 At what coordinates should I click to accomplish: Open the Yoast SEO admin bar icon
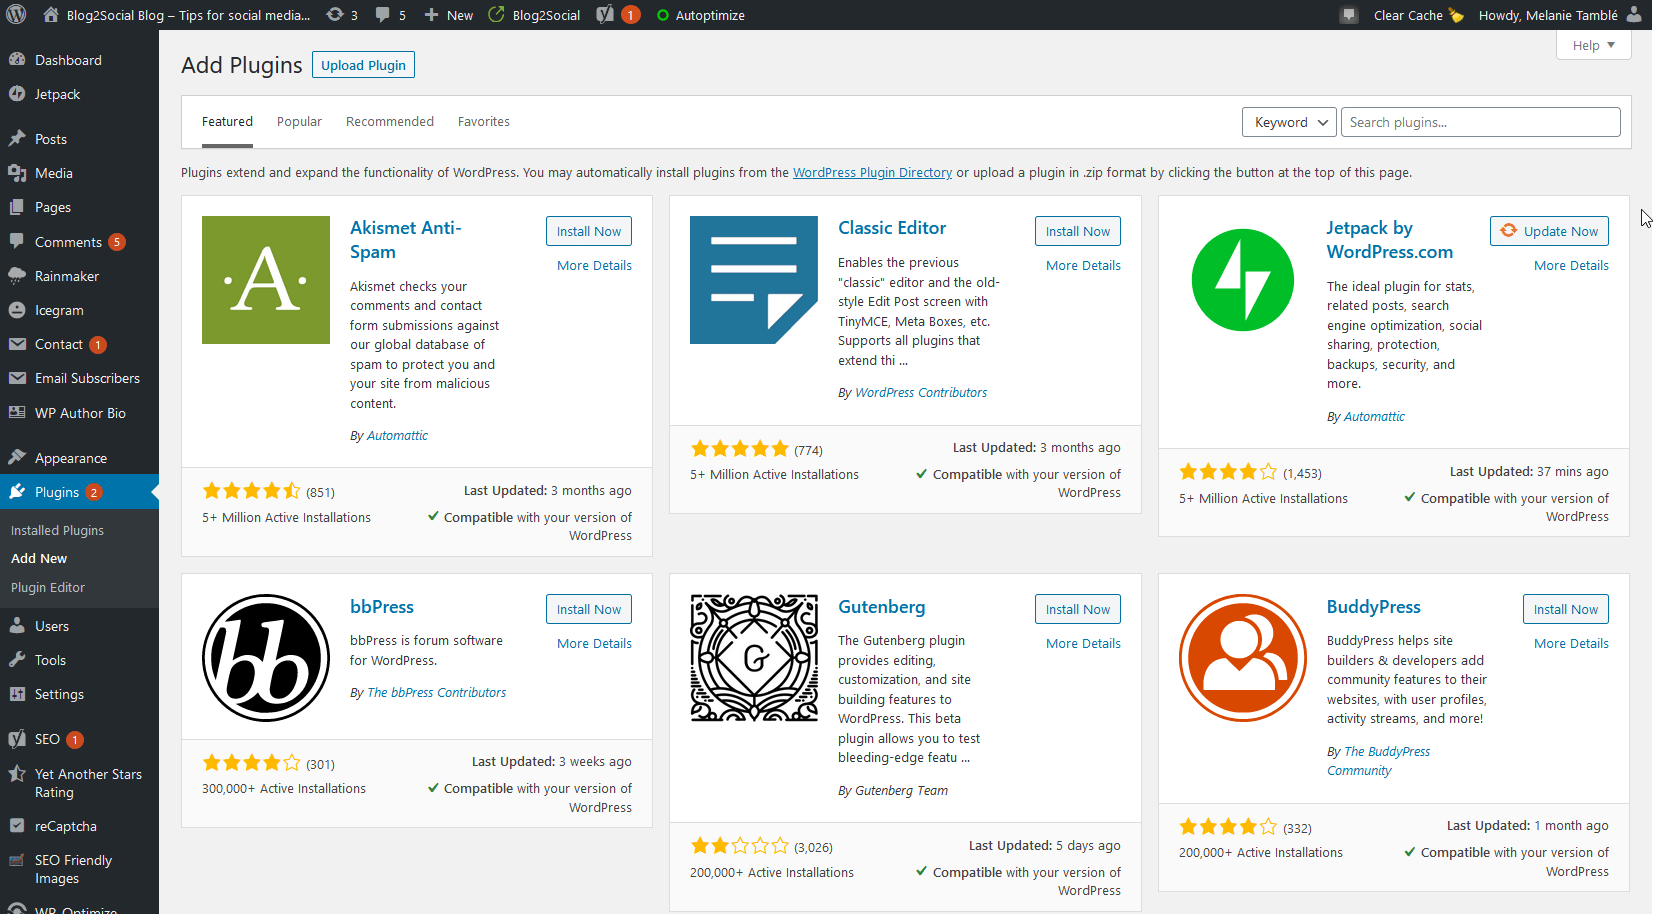[605, 15]
